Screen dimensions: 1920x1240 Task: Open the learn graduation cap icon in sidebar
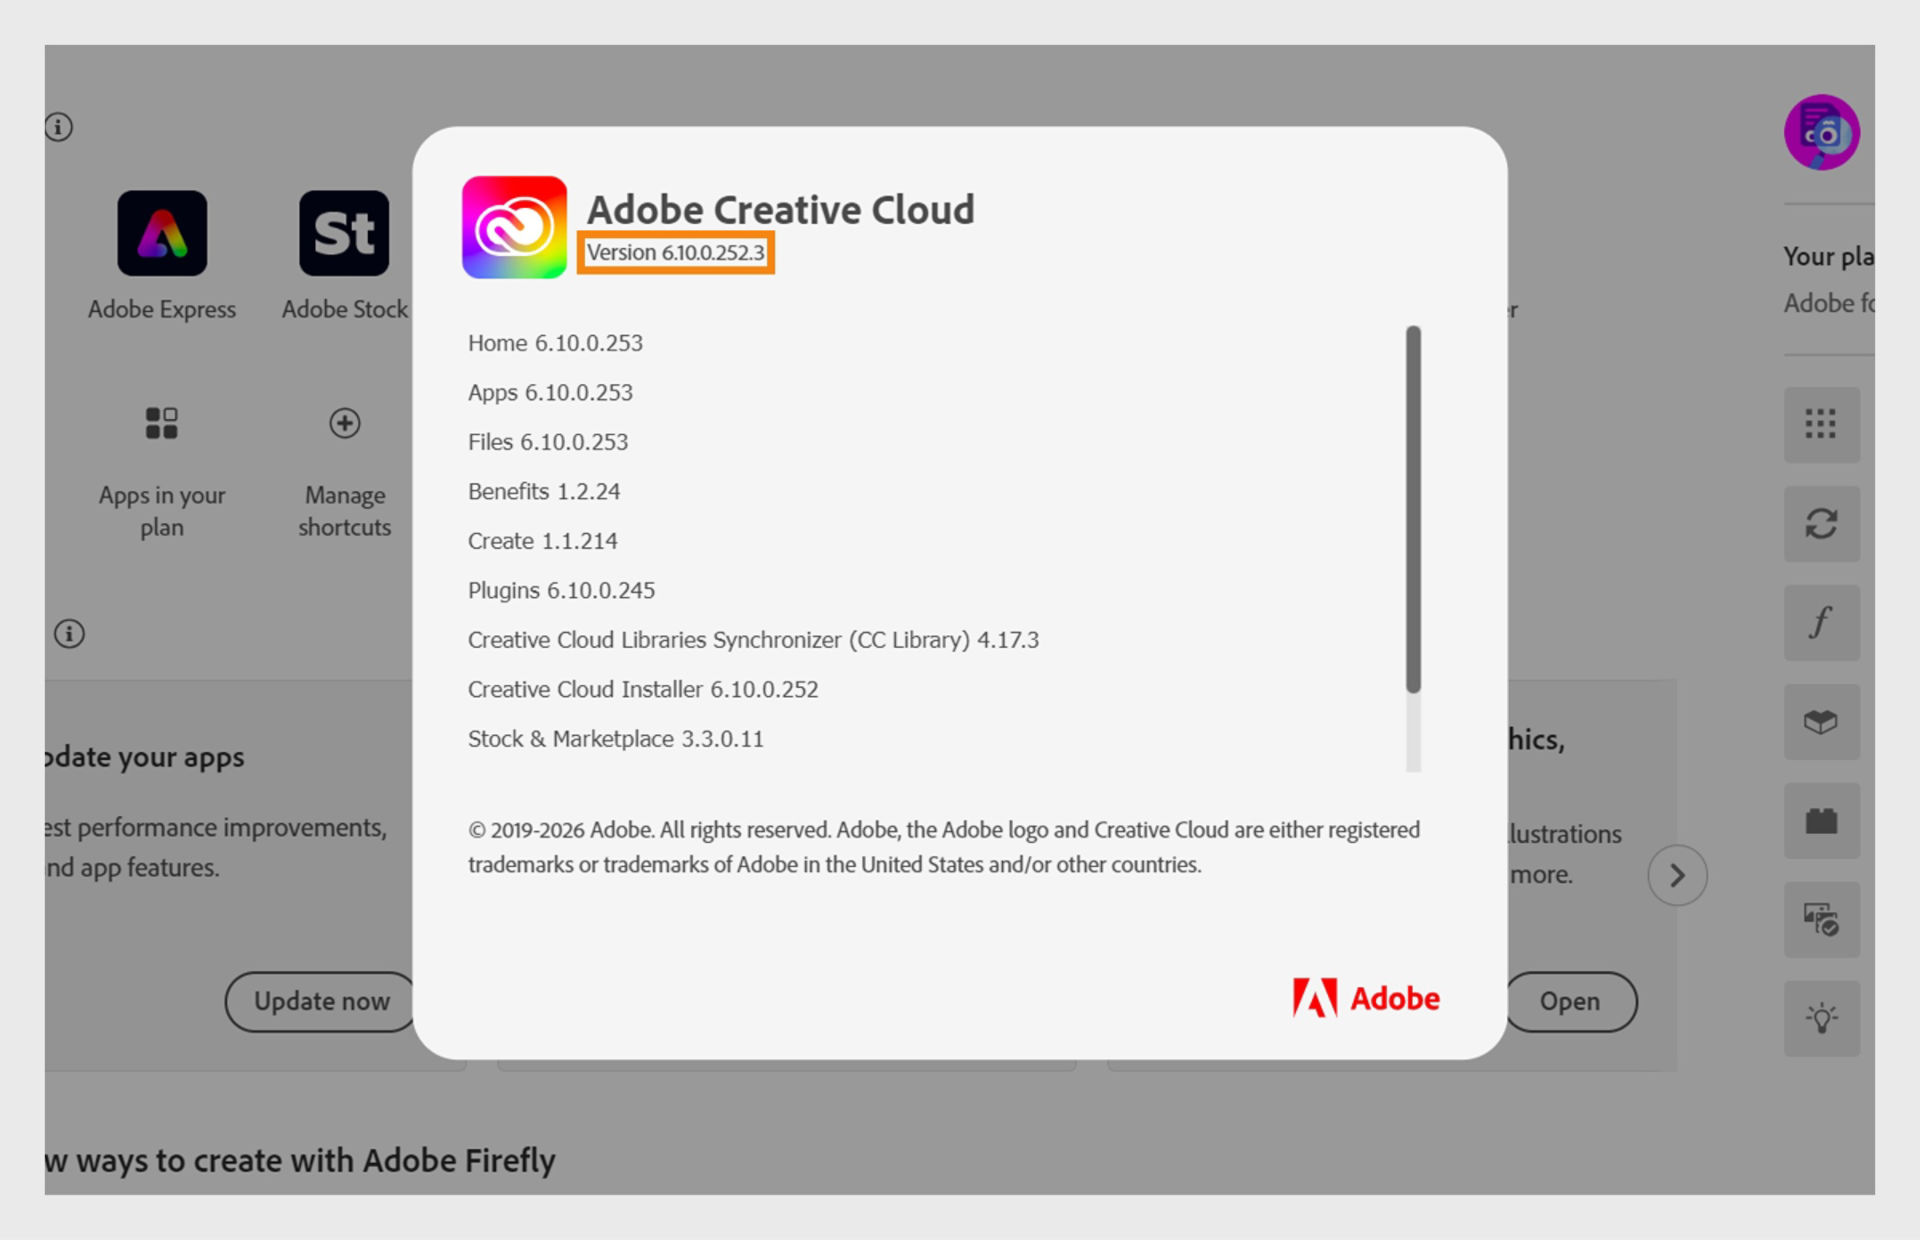coord(1821,721)
